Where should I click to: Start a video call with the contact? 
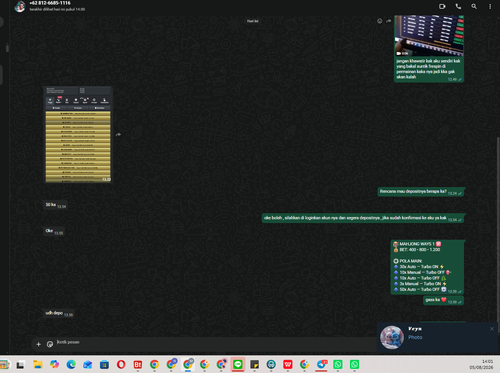pos(442,6)
